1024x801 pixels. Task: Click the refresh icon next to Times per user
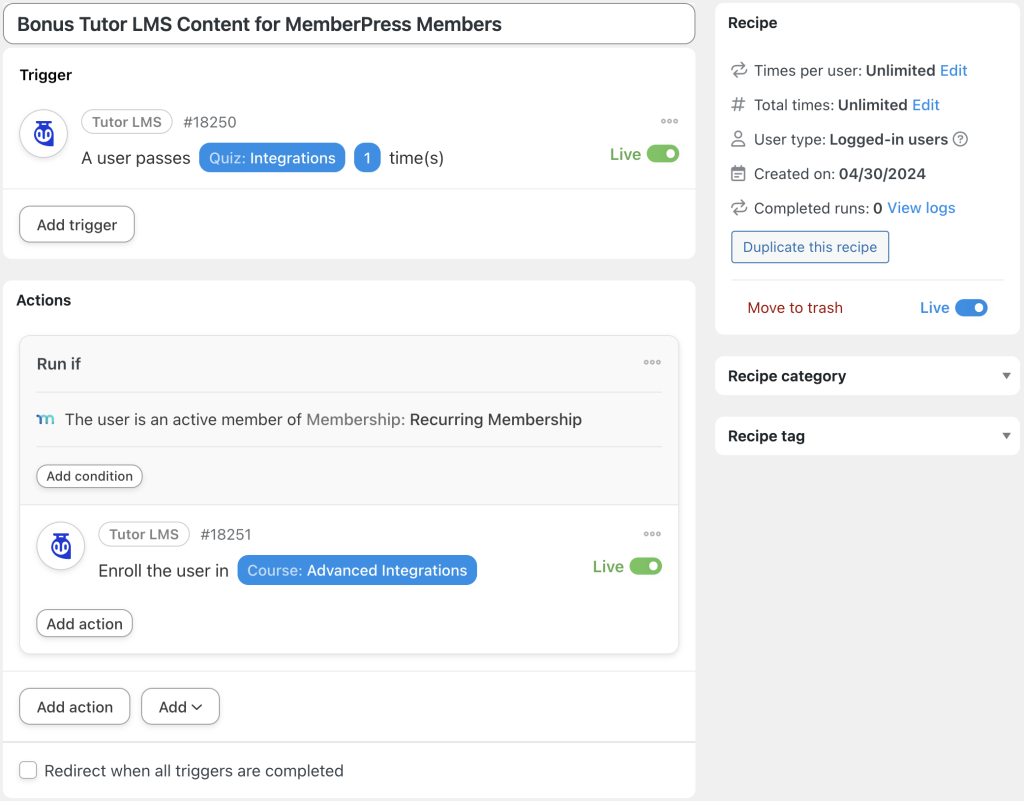tap(733, 70)
